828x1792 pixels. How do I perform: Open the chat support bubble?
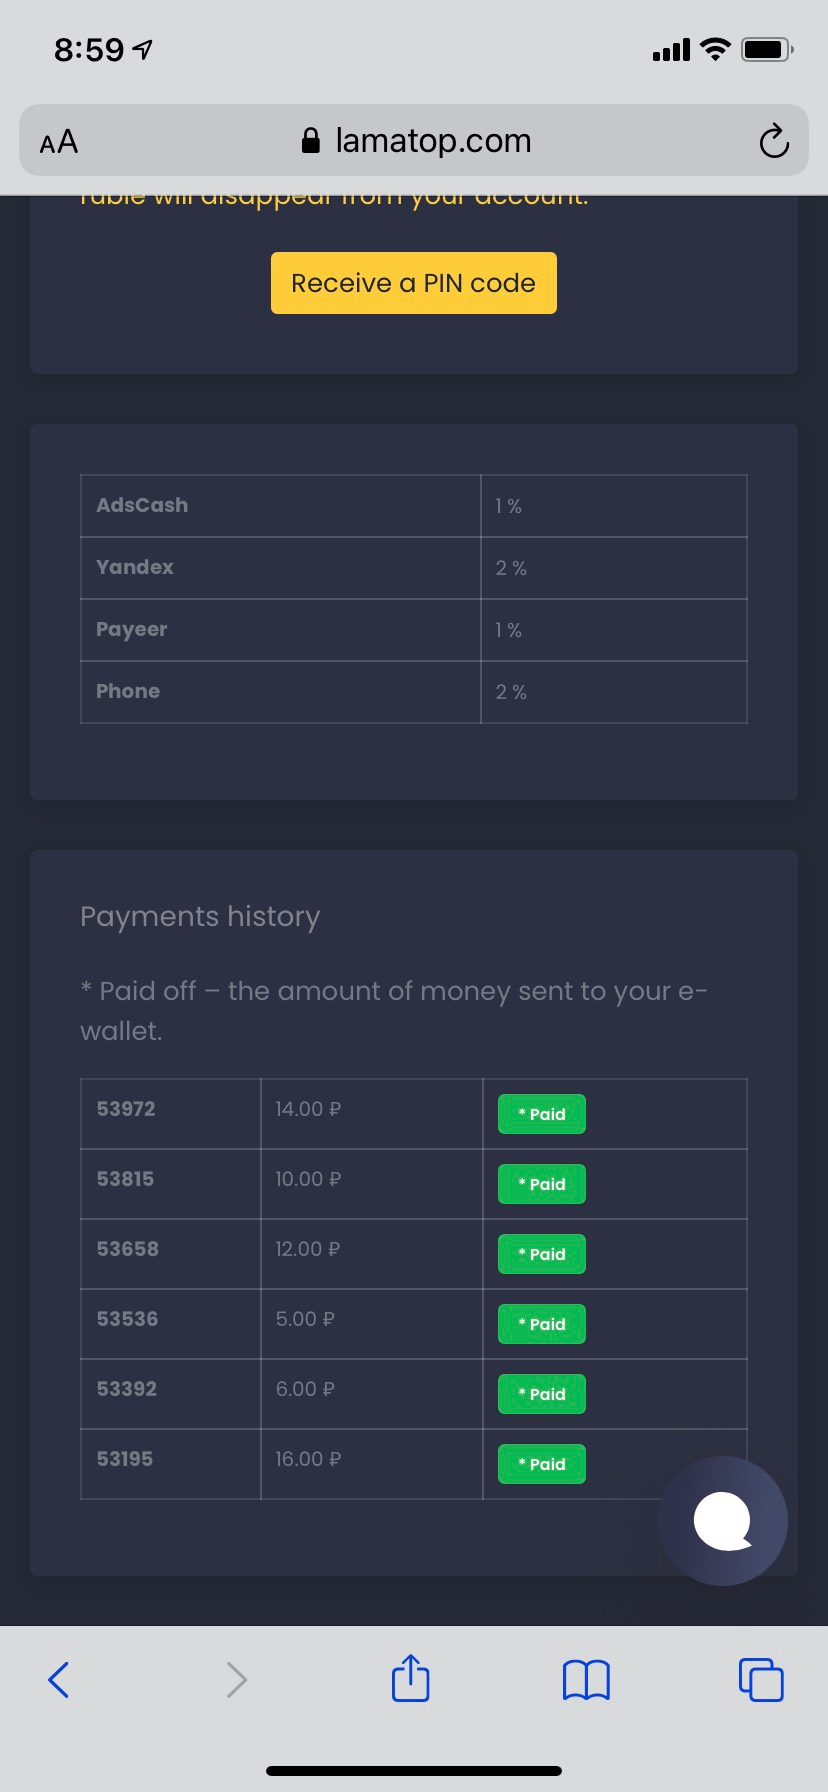[x=723, y=1520]
